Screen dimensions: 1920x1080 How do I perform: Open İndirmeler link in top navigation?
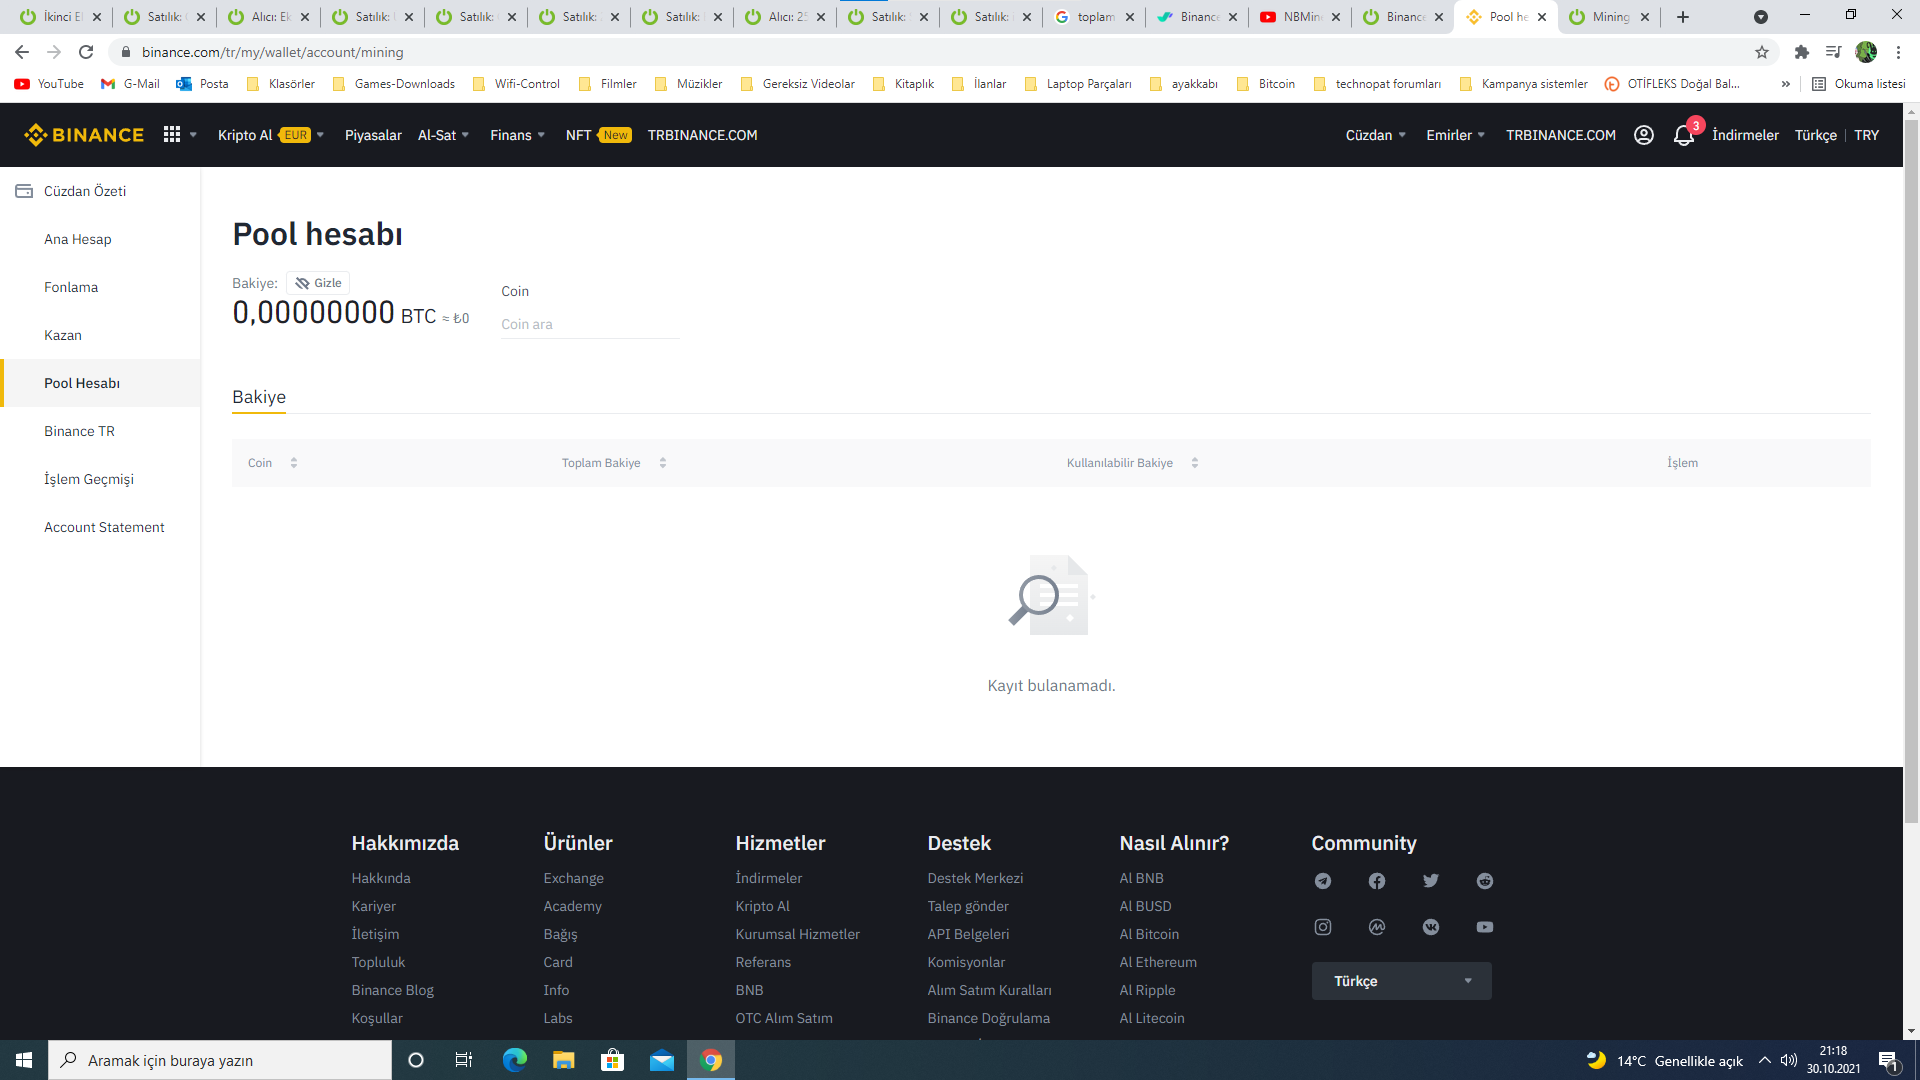[1745, 135]
